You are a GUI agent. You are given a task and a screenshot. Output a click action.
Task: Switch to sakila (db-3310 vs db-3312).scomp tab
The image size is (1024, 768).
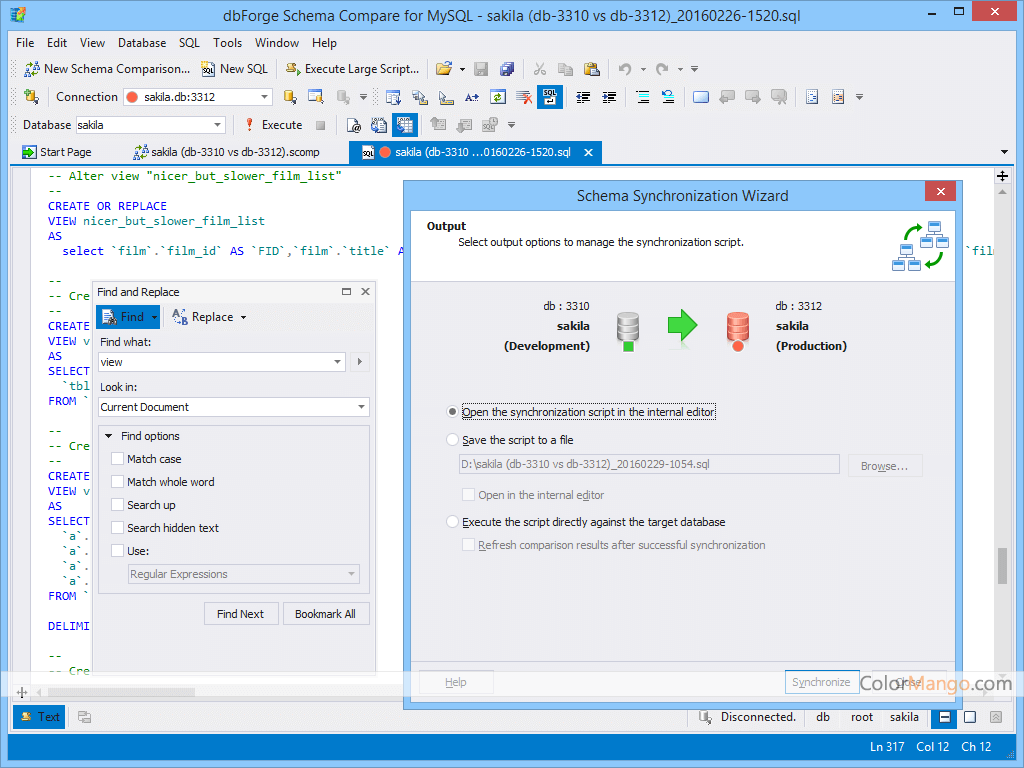click(227, 152)
